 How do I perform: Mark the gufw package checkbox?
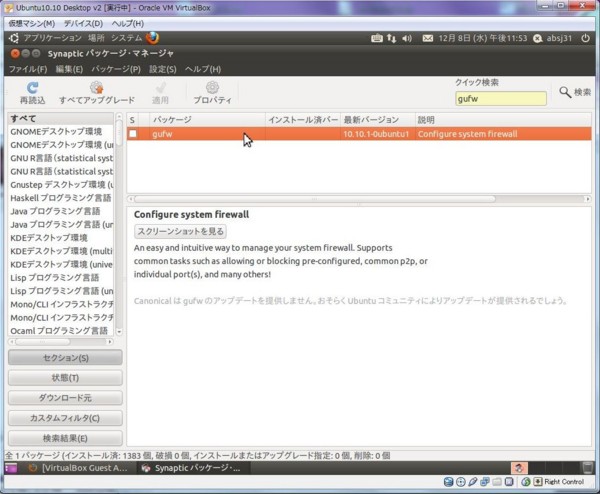(133, 134)
